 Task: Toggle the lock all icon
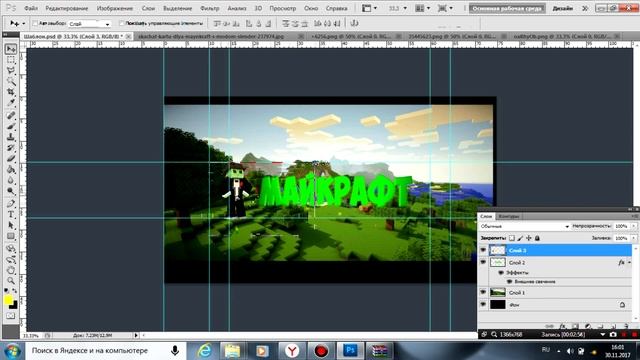coord(537,238)
